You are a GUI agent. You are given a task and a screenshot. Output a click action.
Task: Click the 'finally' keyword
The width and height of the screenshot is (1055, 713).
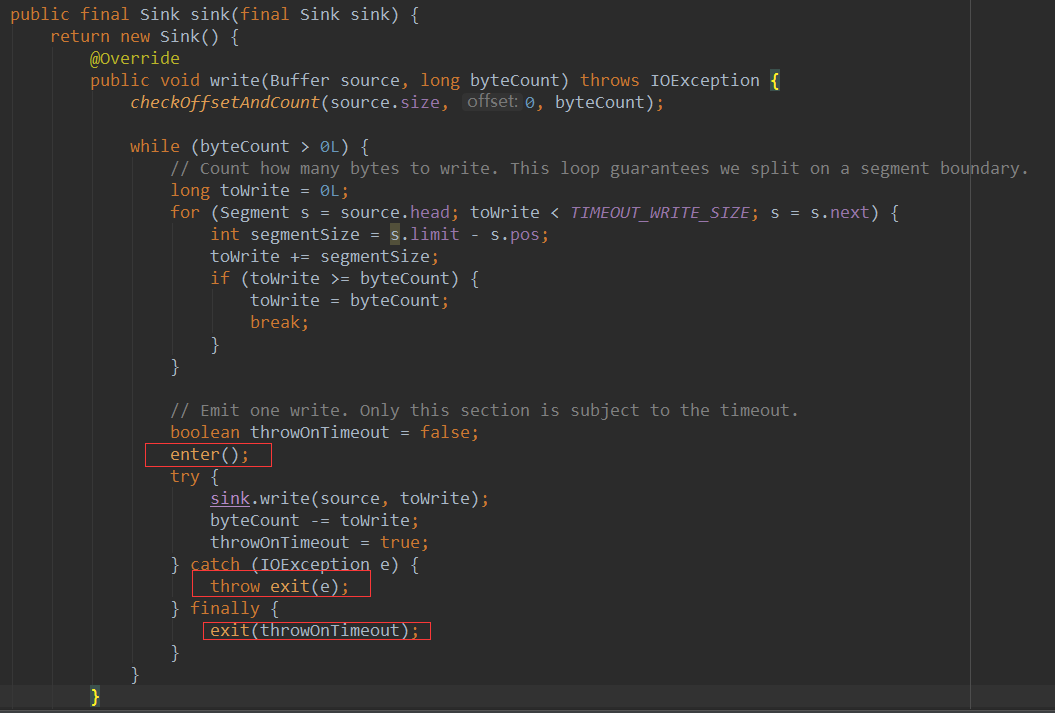click(x=225, y=608)
